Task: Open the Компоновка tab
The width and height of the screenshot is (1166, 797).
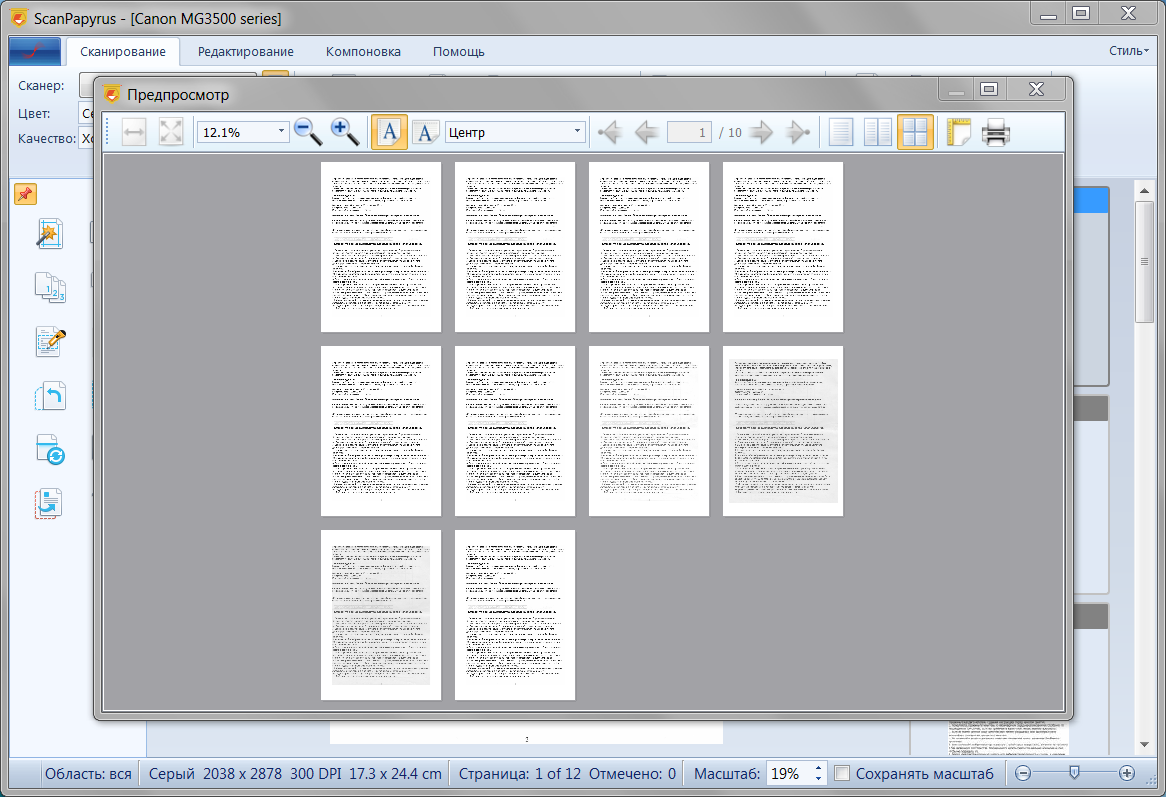Action: [x=363, y=52]
